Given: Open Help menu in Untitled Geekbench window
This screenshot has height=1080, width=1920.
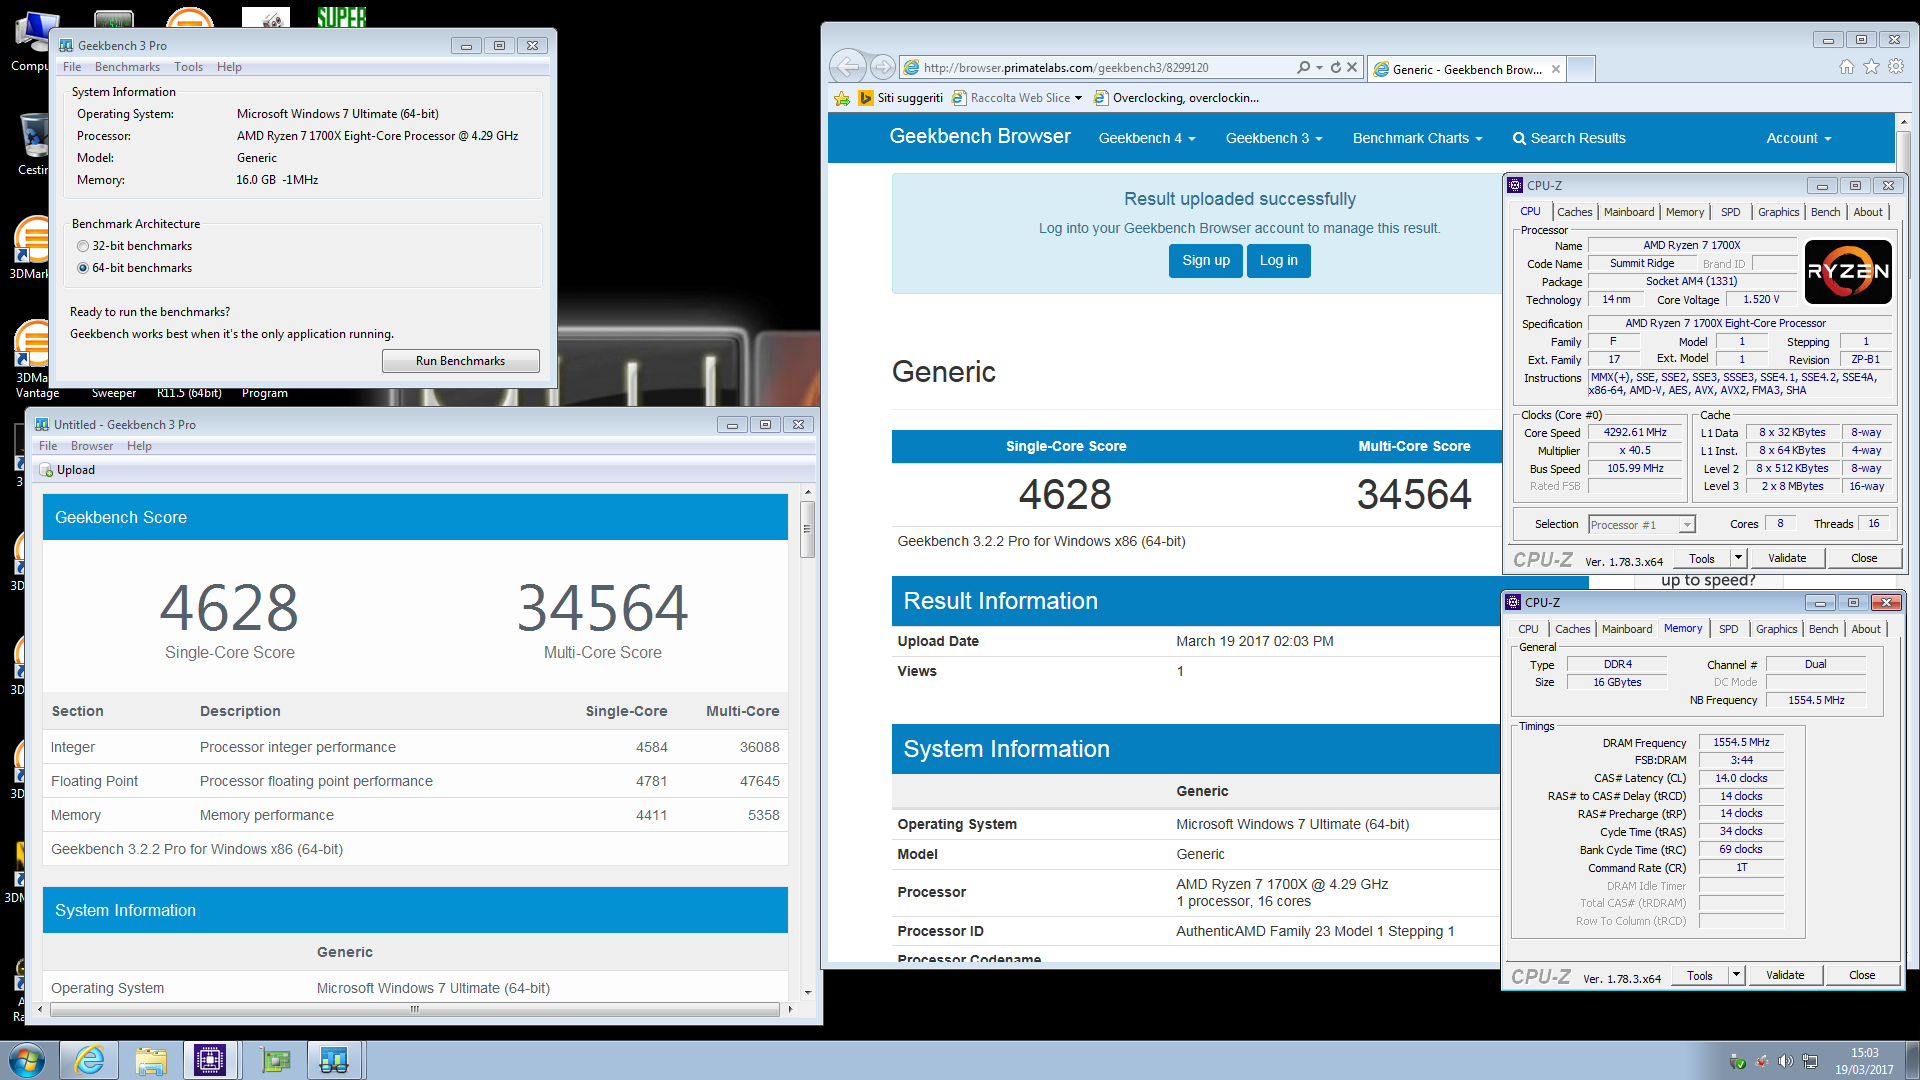Looking at the screenshot, I should [x=139, y=446].
